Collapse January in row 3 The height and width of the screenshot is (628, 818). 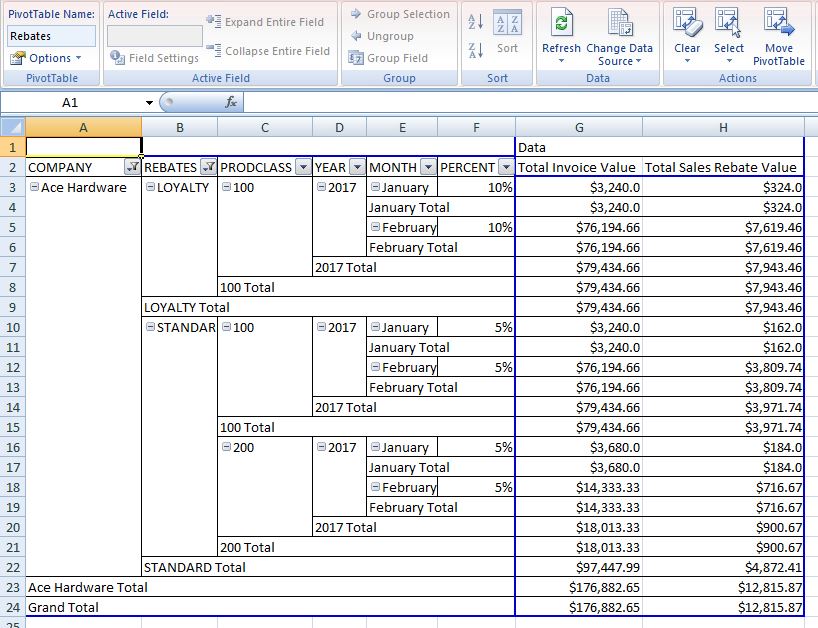coord(375,187)
